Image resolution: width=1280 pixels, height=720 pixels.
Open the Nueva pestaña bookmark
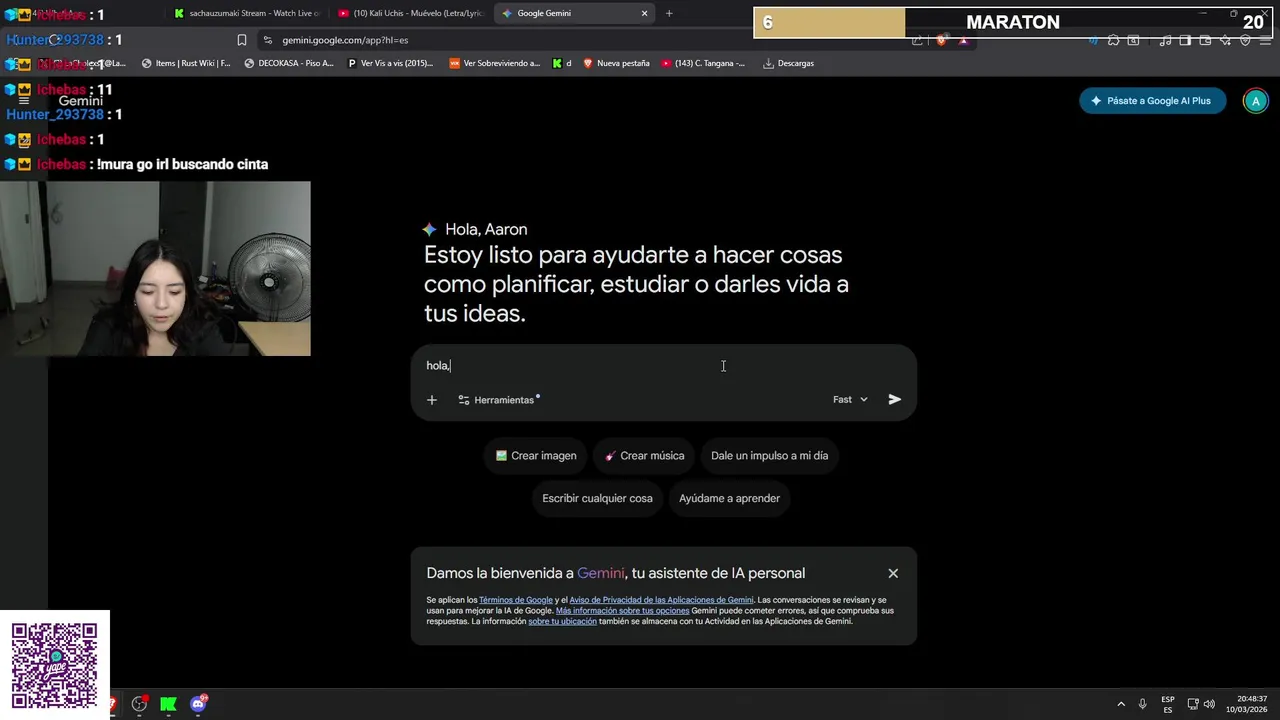pos(616,63)
